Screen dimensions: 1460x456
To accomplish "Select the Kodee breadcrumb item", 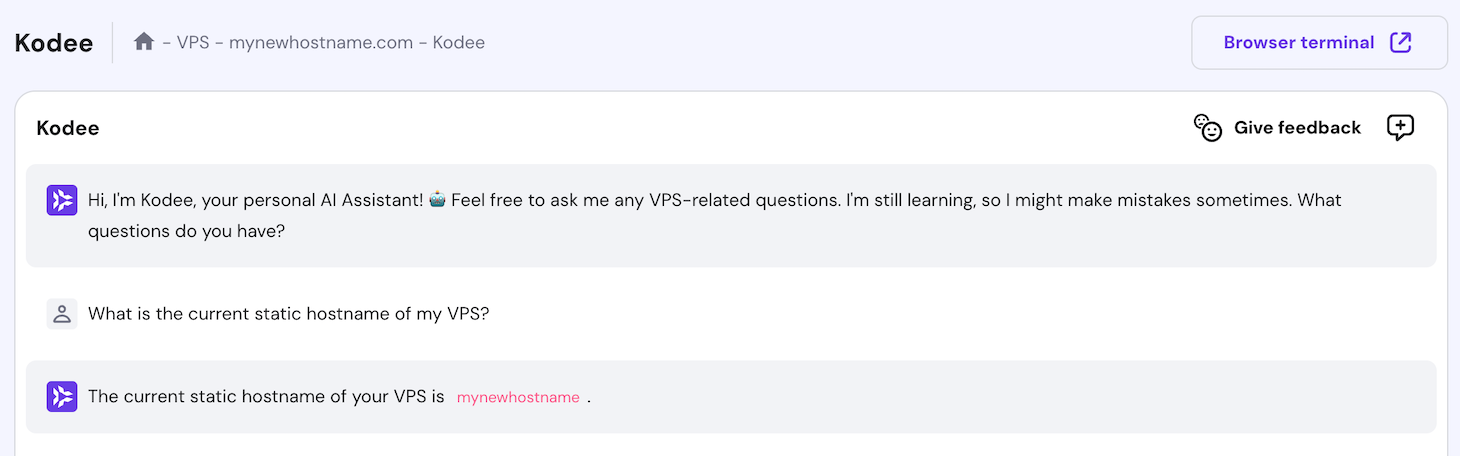I will (x=459, y=43).
